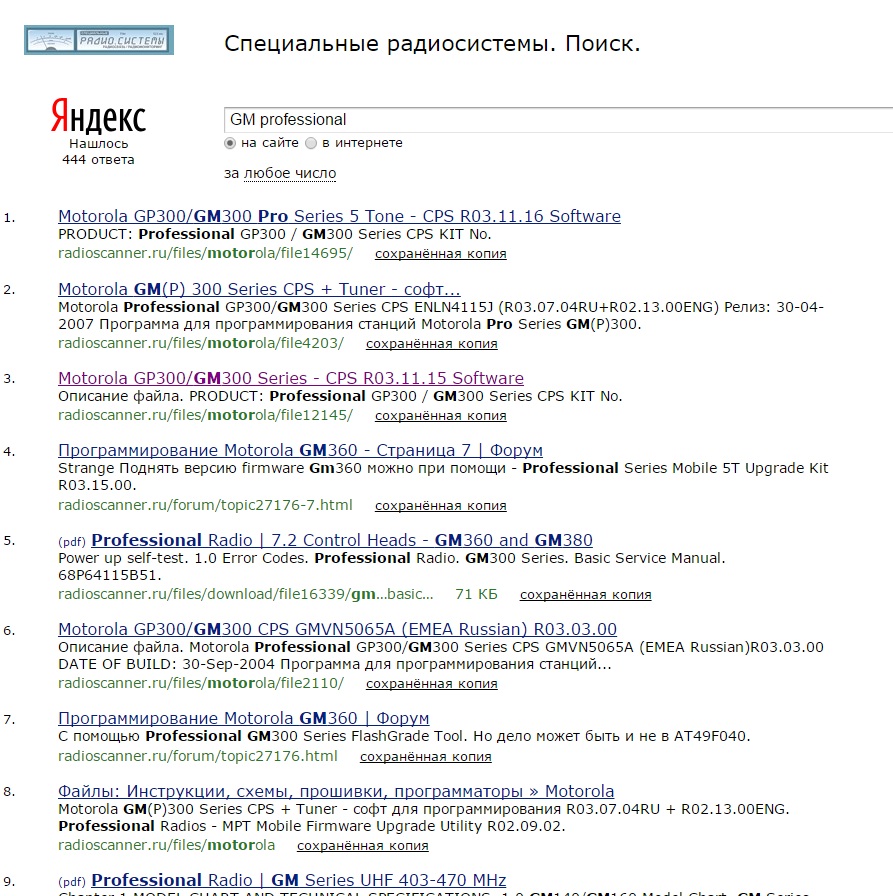Open cached copy for topic27176-7.html result

pyautogui.click(x=441, y=506)
